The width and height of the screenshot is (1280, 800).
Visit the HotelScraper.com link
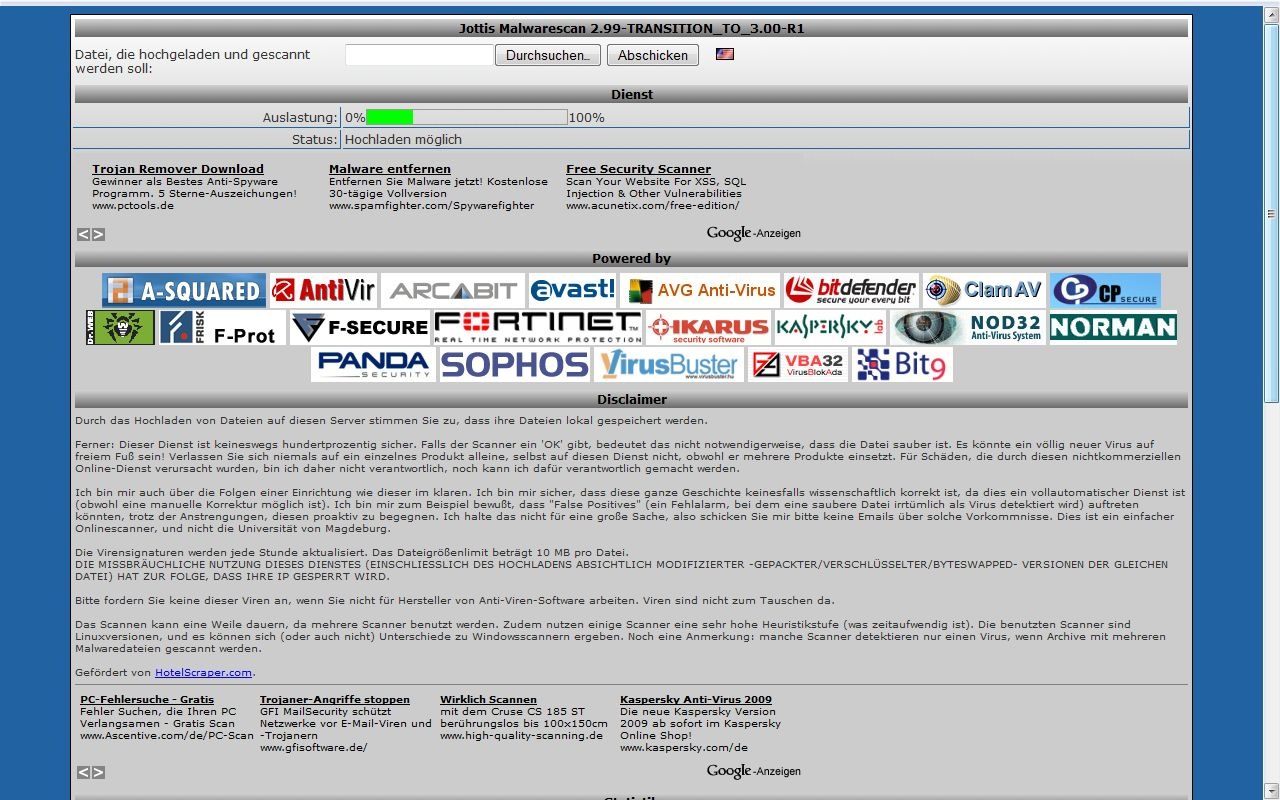204,673
